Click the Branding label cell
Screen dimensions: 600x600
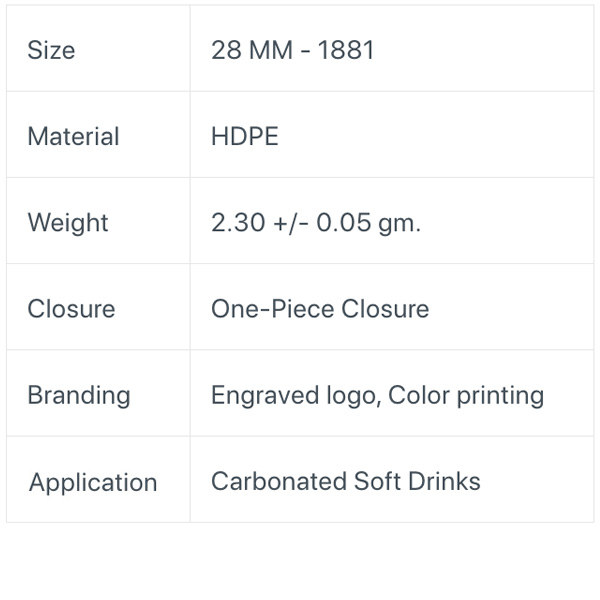click(x=98, y=393)
